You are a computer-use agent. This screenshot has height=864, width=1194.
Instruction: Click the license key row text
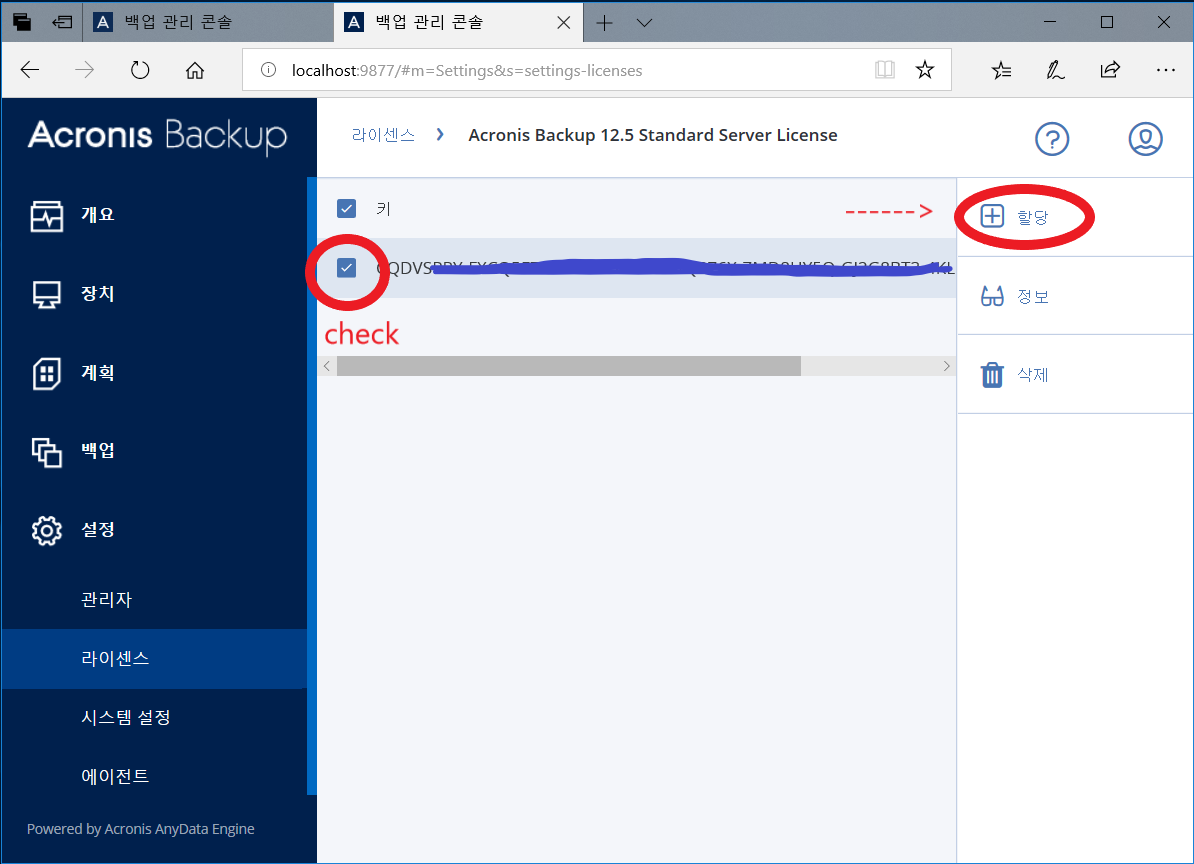click(664, 267)
